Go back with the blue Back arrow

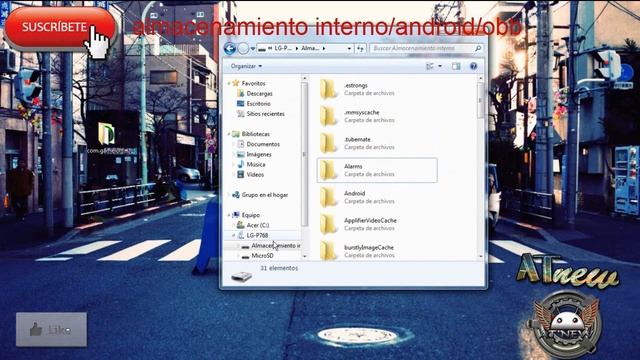click(230, 49)
